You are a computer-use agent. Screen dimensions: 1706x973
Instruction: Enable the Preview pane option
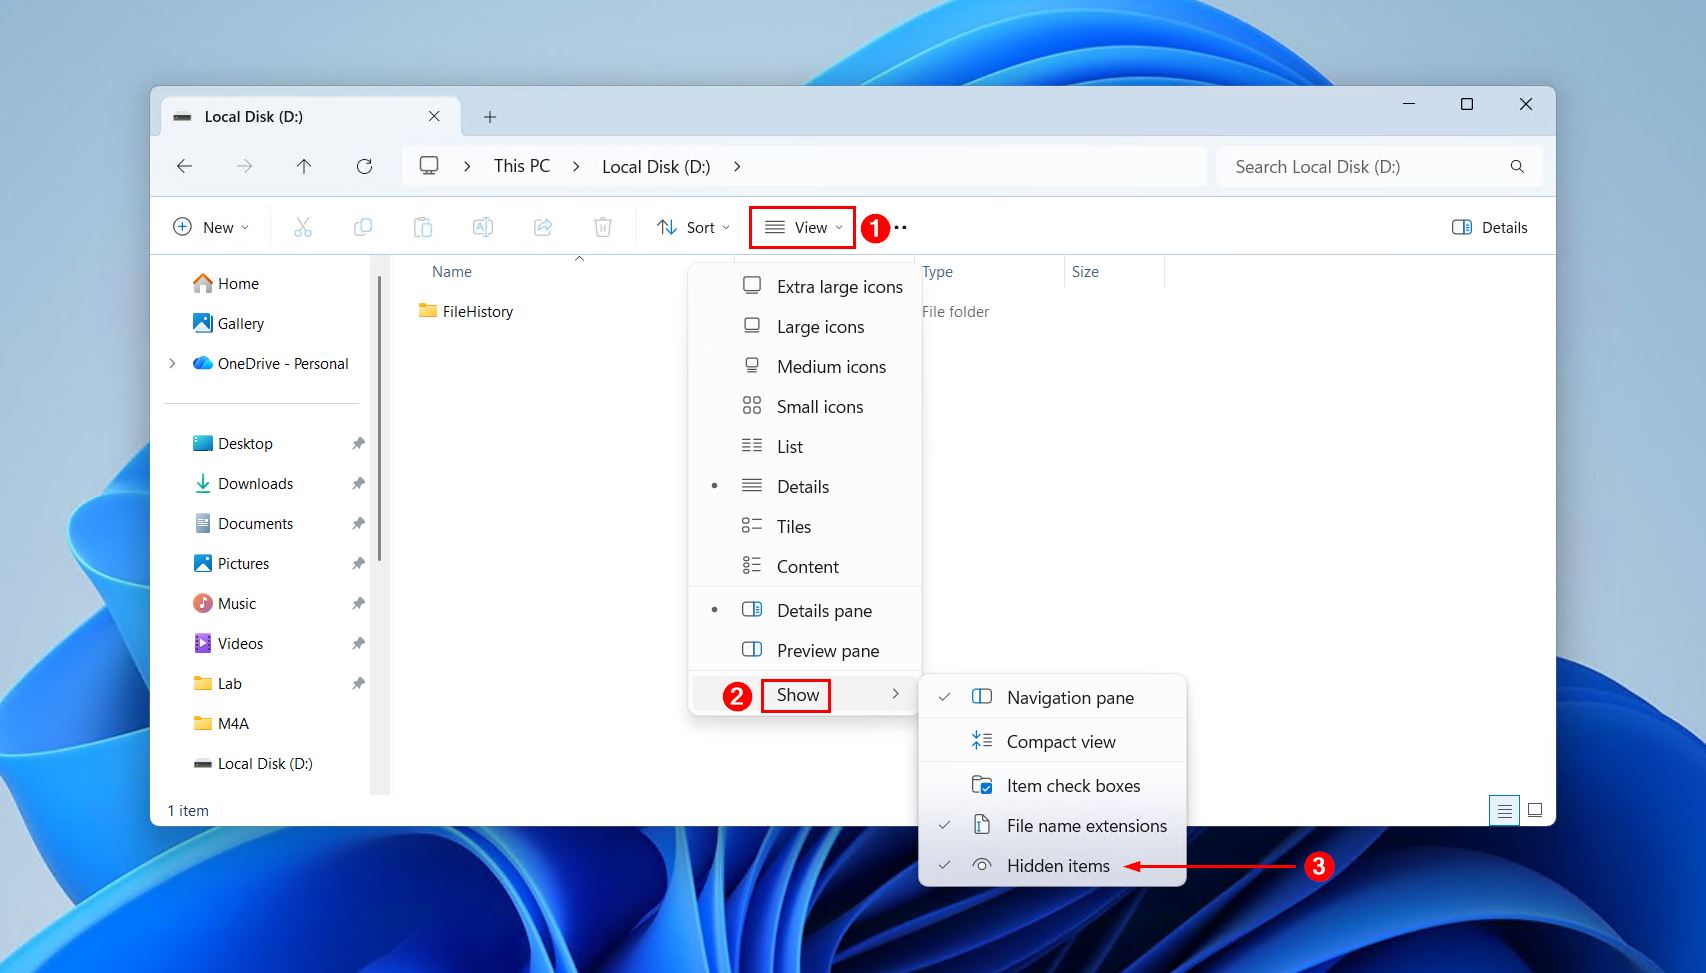click(805, 650)
